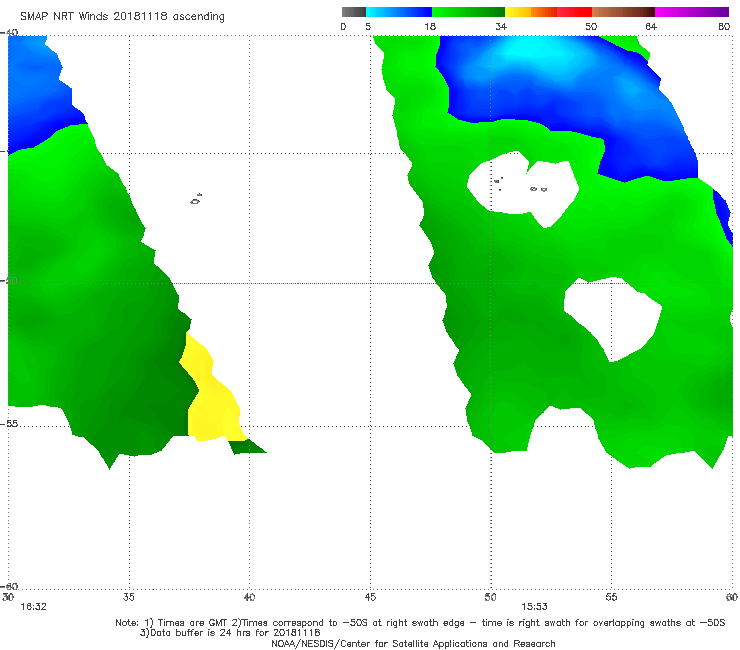Click the NOAA/NESDIS Center for Satellite Applications credit
This screenshot has width=740, height=650.
413,643
